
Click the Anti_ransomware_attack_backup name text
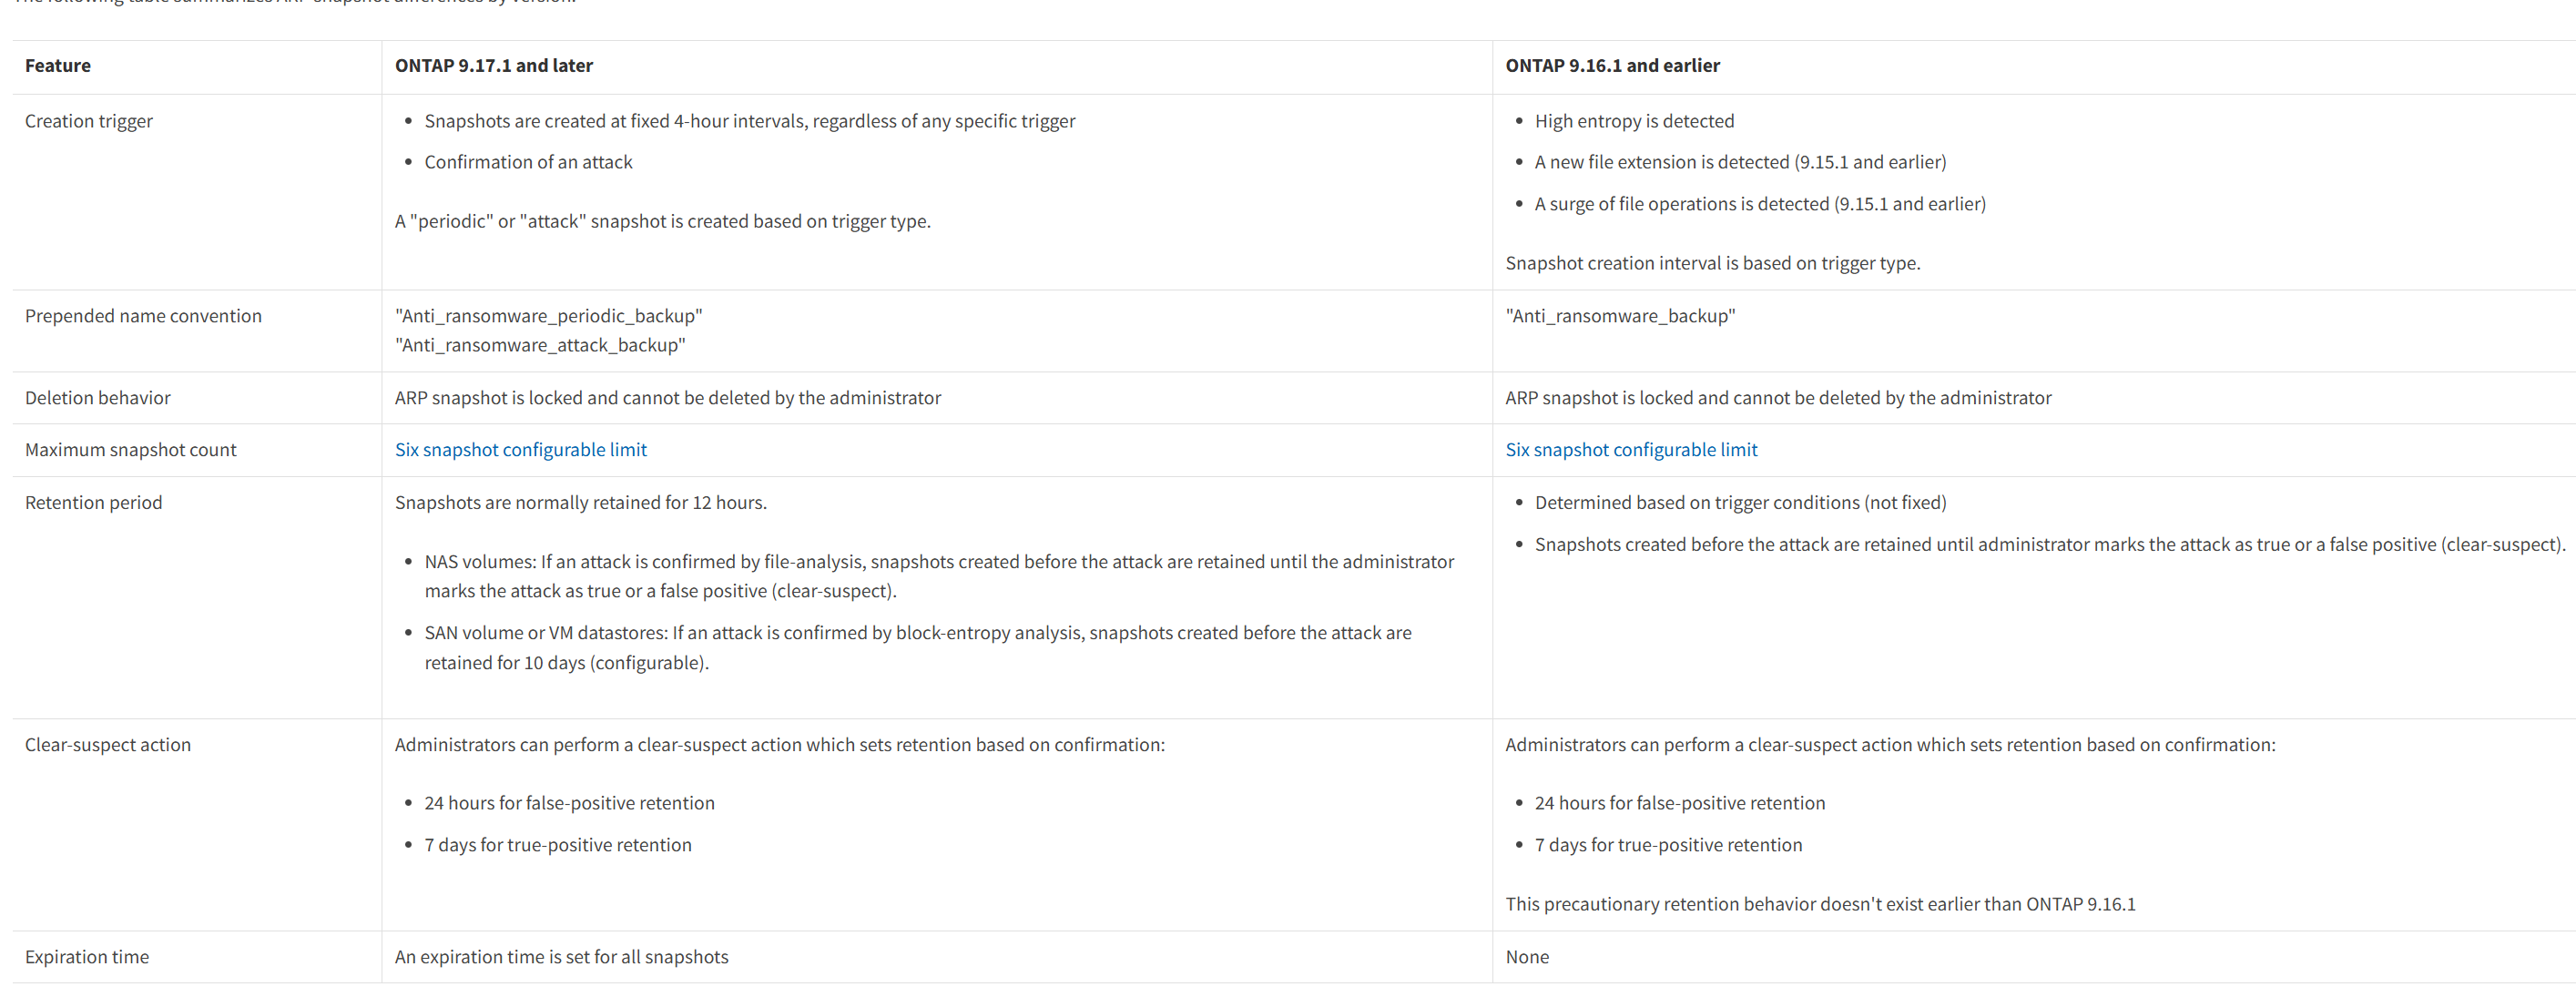[540, 345]
